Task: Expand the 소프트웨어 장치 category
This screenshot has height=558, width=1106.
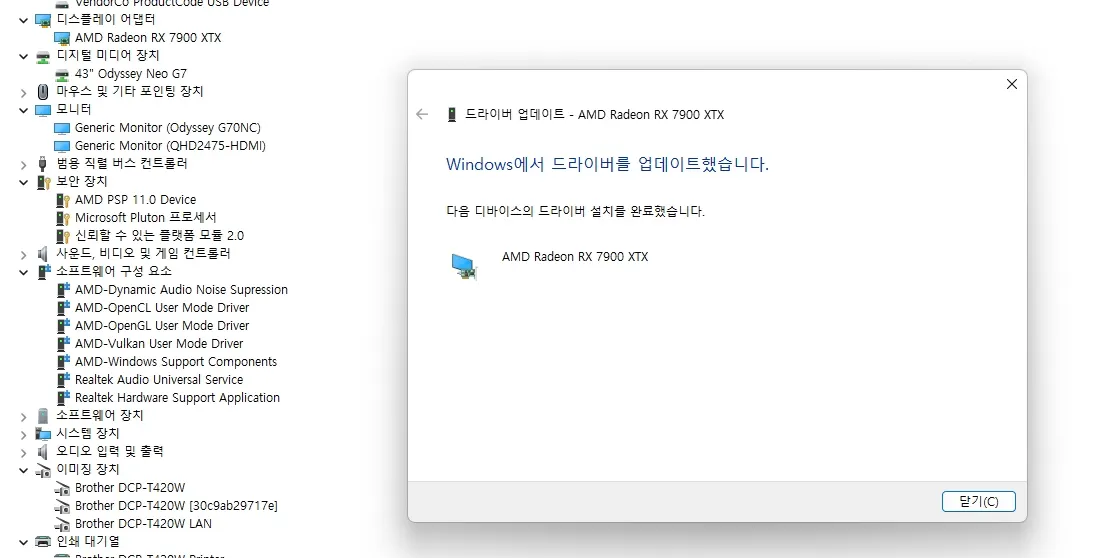Action: (x=23, y=417)
